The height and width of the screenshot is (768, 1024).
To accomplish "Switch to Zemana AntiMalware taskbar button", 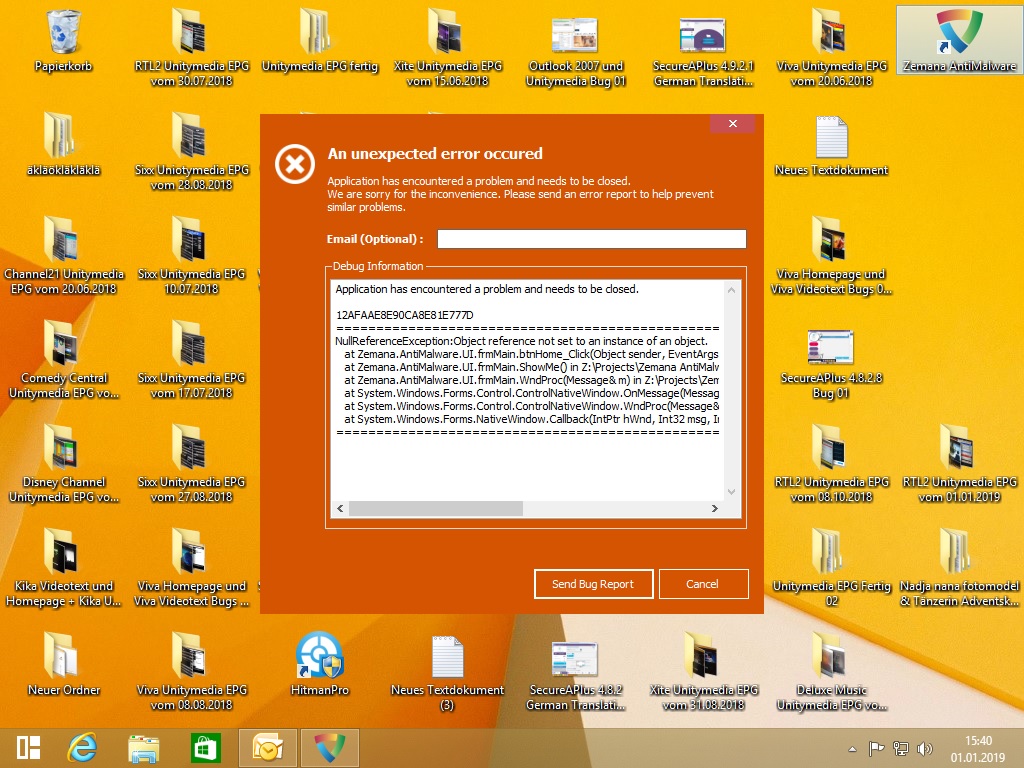I will click(x=330, y=748).
